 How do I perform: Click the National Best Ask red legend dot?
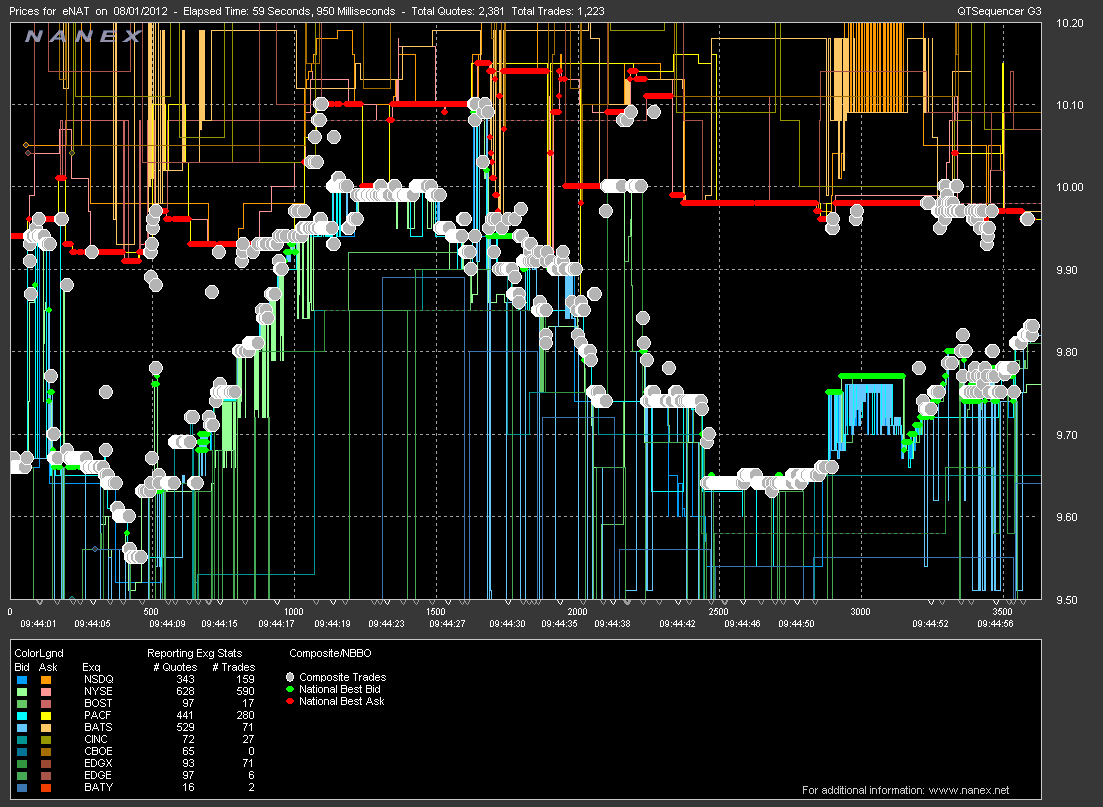(x=289, y=701)
